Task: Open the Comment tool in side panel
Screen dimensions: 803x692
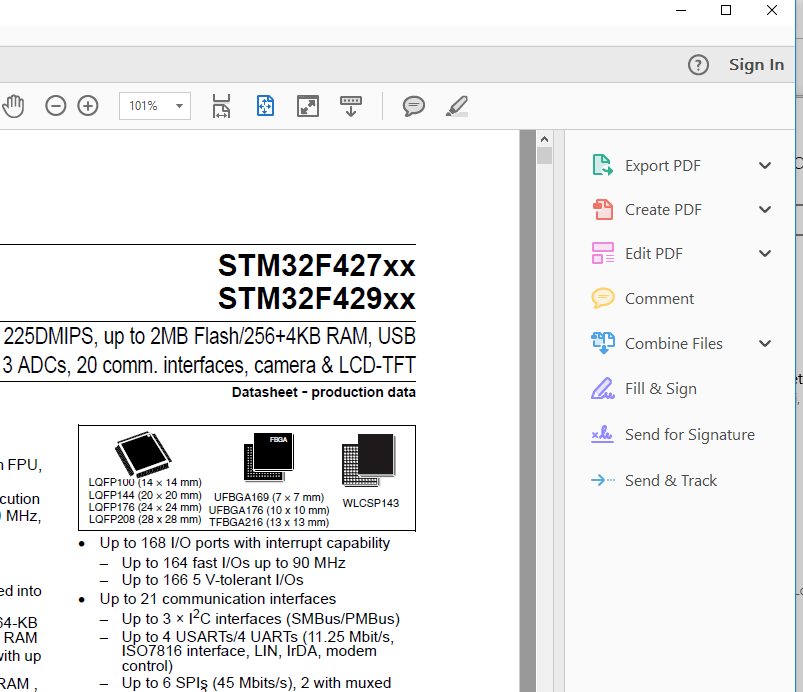Action: tap(659, 299)
